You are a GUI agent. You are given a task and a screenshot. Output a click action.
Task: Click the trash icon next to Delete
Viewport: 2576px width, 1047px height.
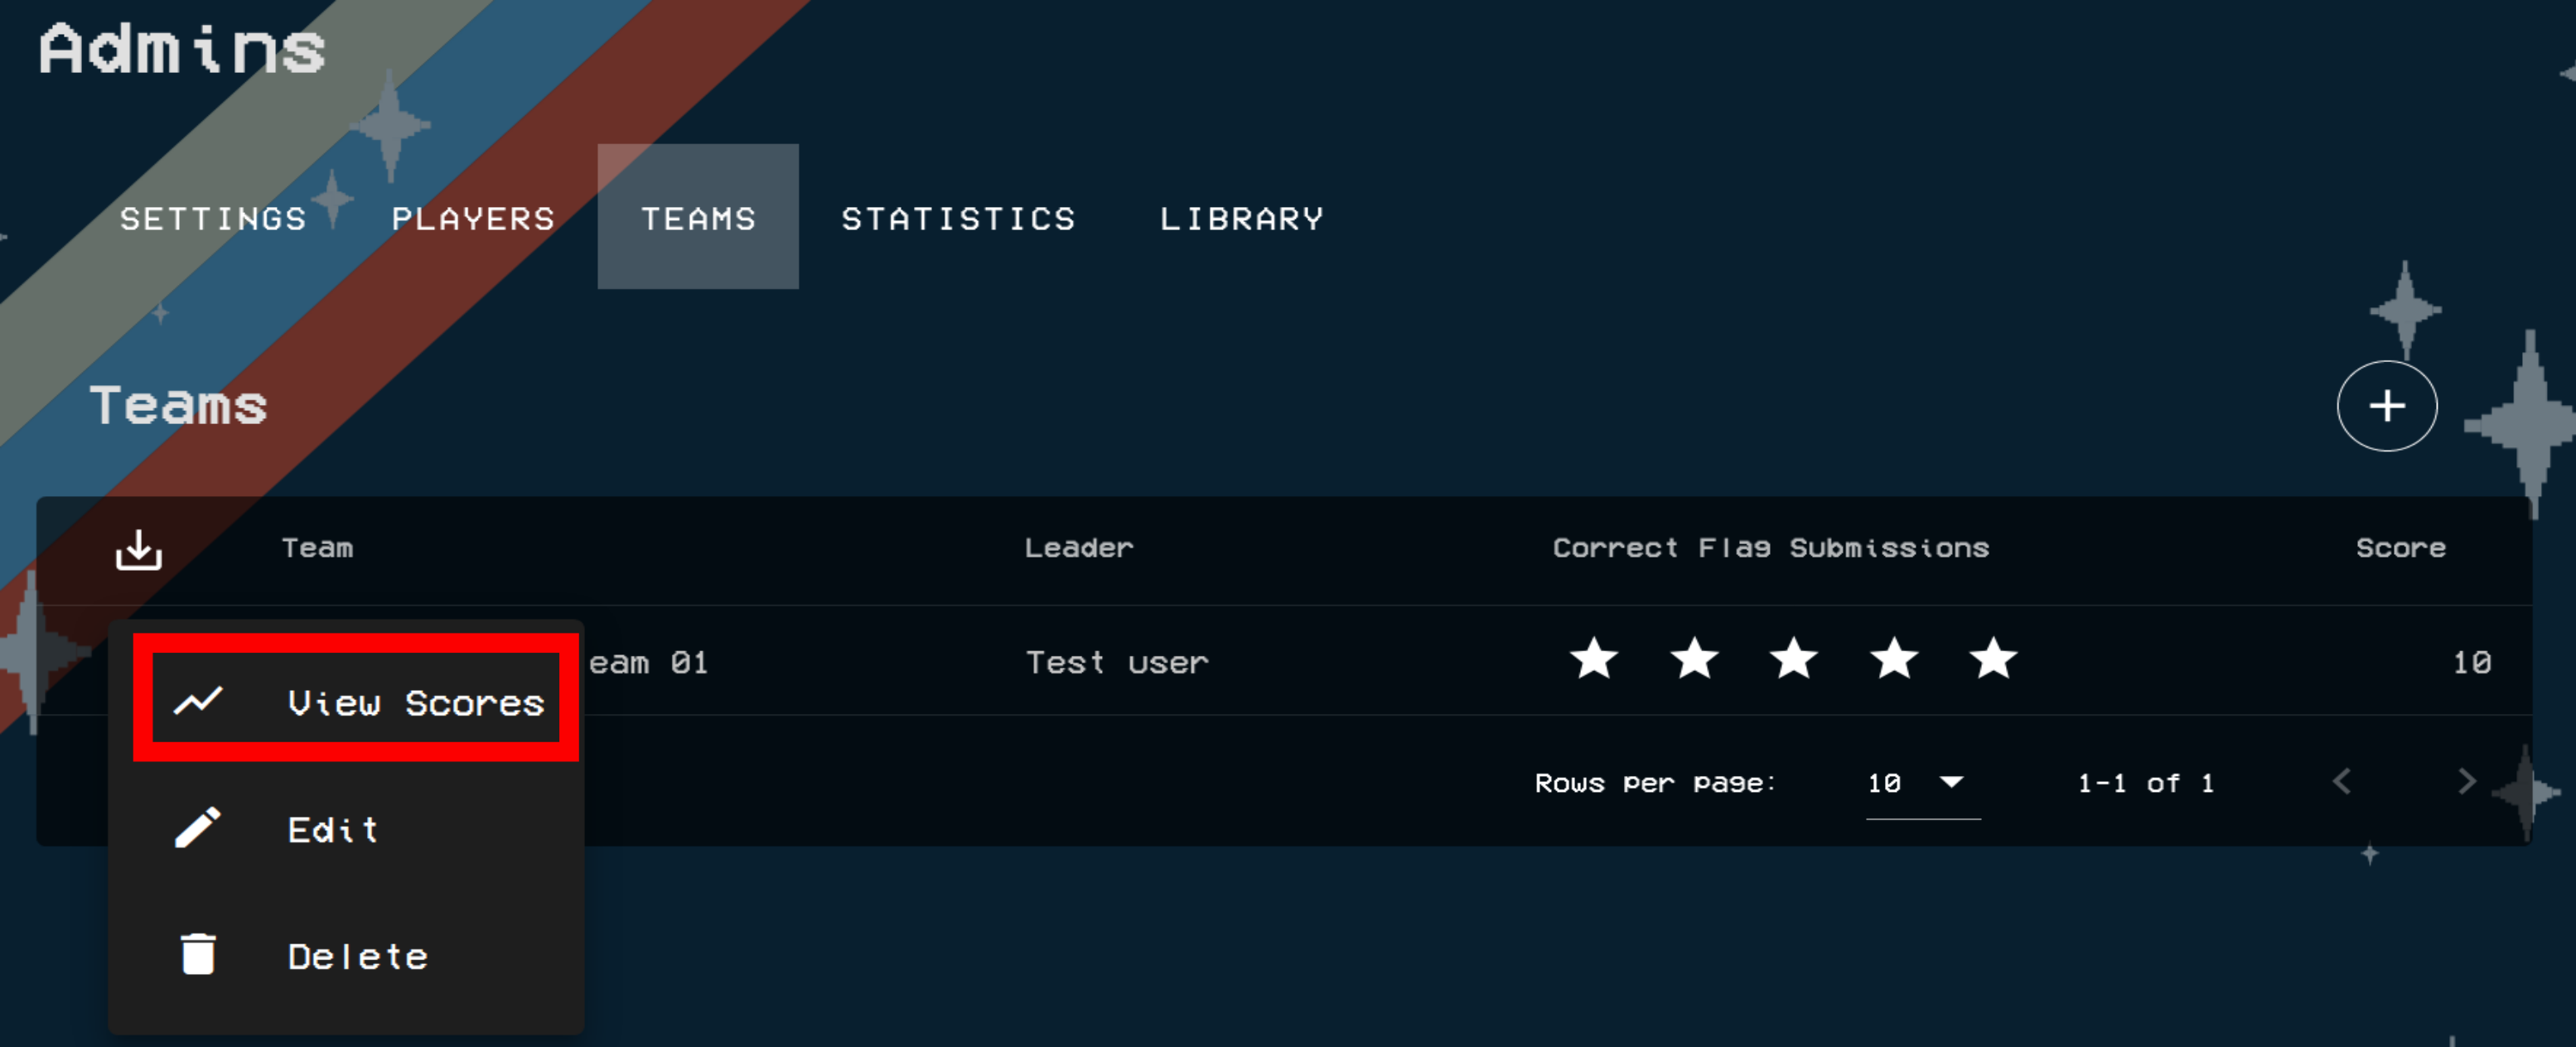click(199, 954)
